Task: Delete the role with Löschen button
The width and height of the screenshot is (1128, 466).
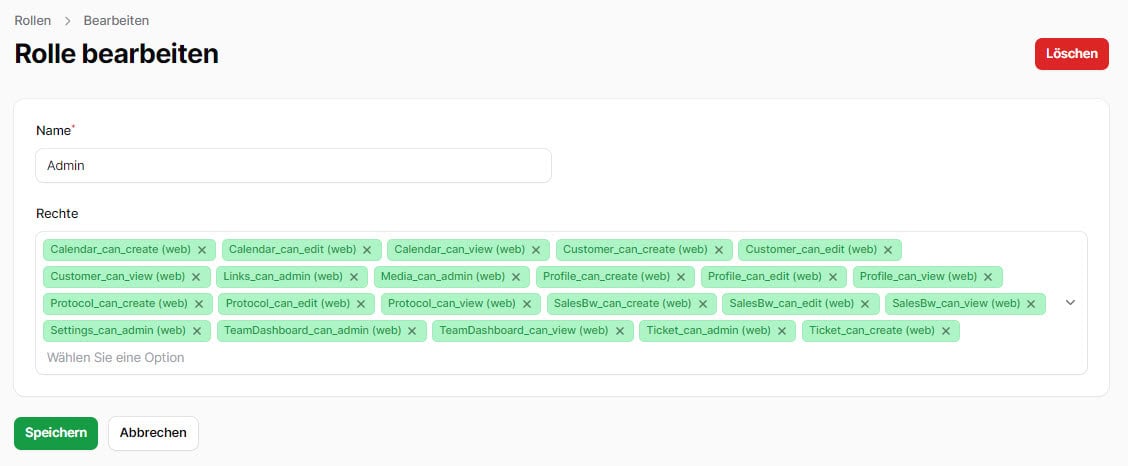Action: [x=1072, y=54]
